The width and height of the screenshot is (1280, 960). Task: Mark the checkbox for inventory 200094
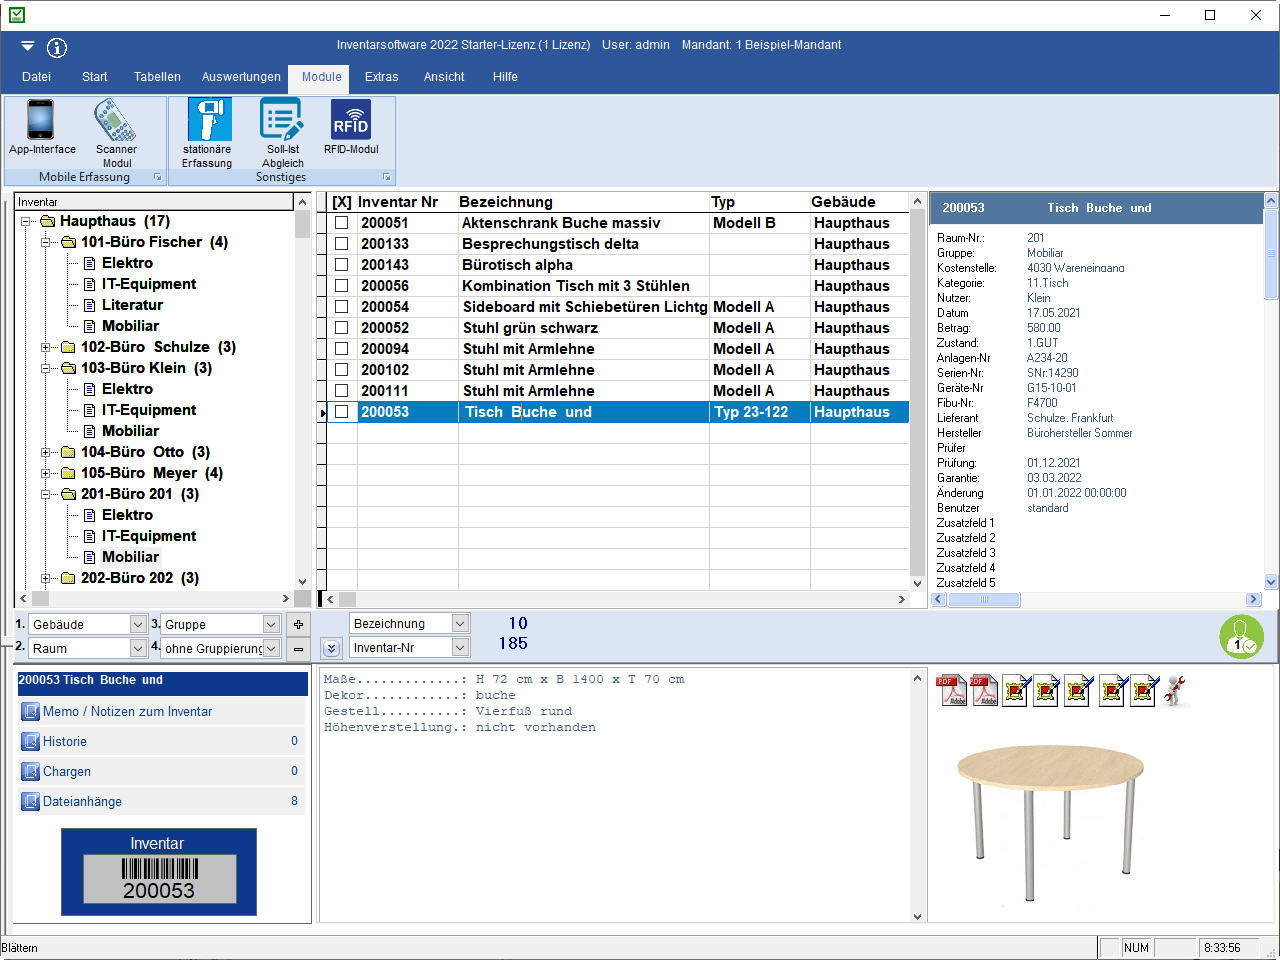pyautogui.click(x=341, y=349)
